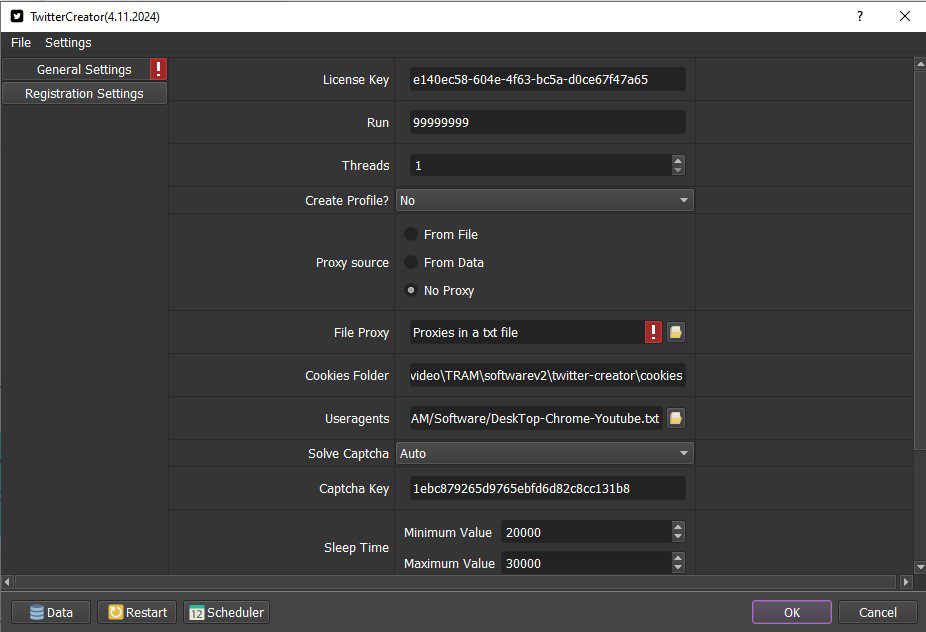926x632 pixels.
Task: Click the help question mark in title bar
Action: pyautogui.click(x=860, y=17)
